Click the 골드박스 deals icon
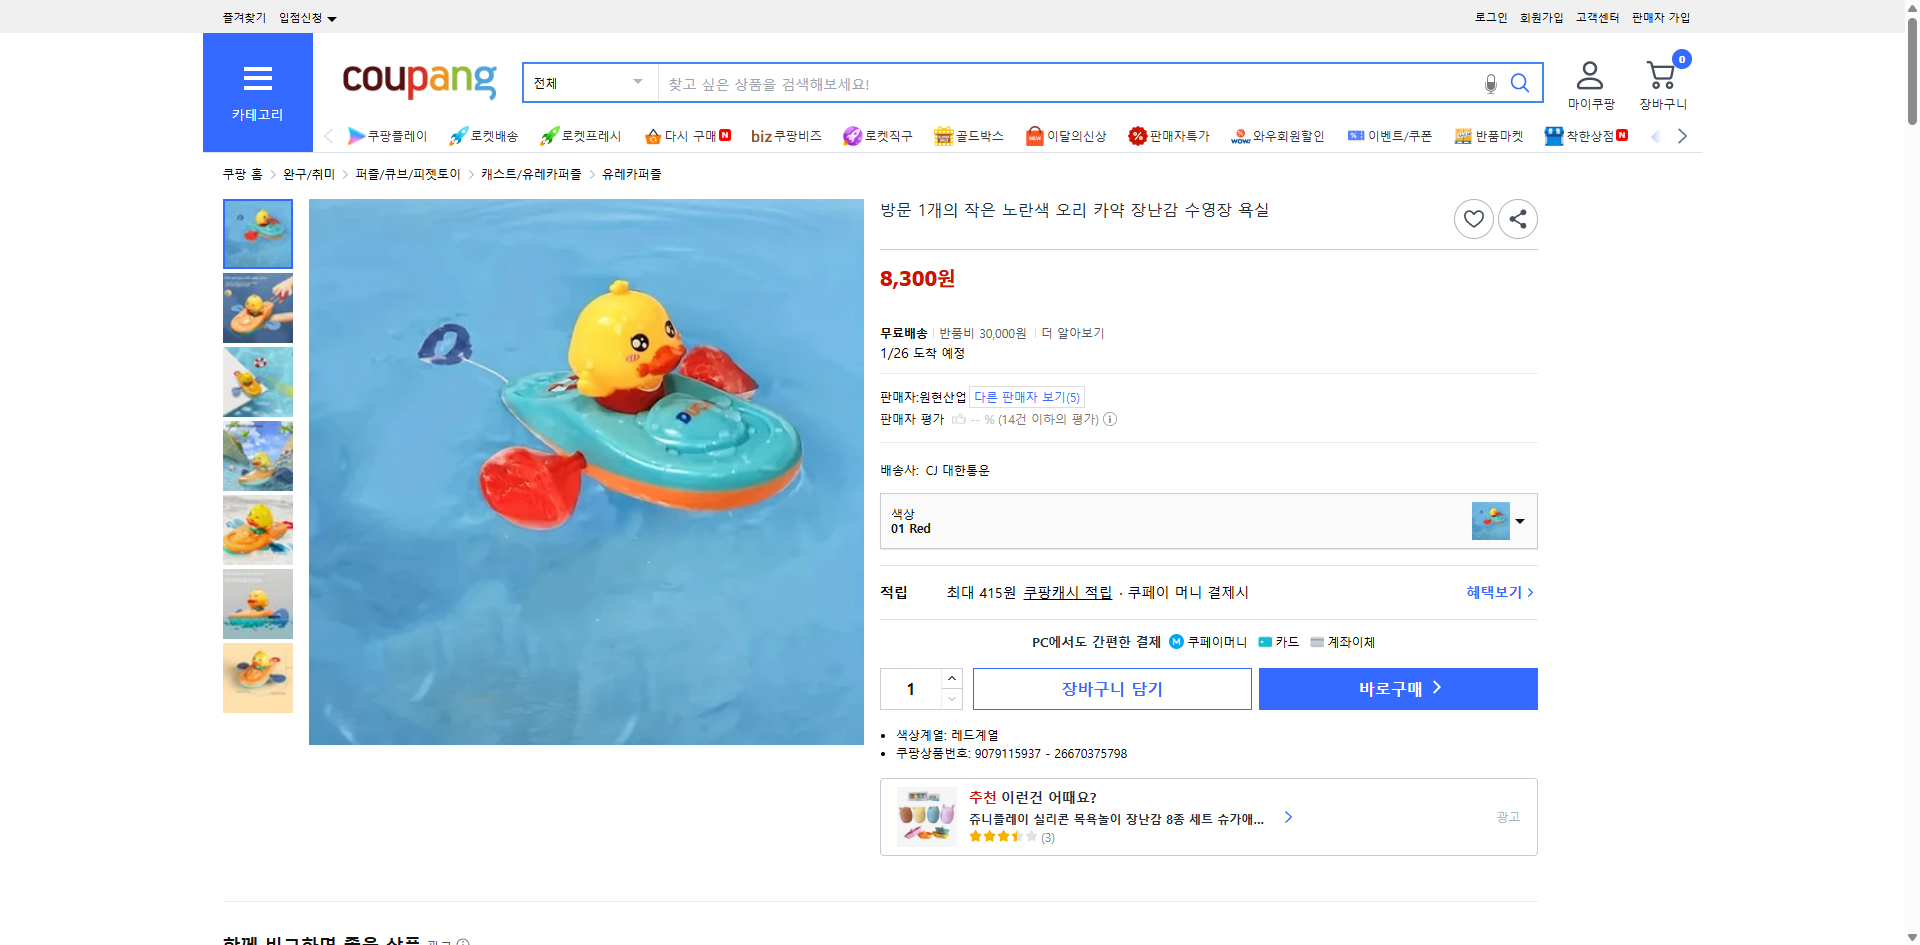The height and width of the screenshot is (945, 1920). [969, 136]
